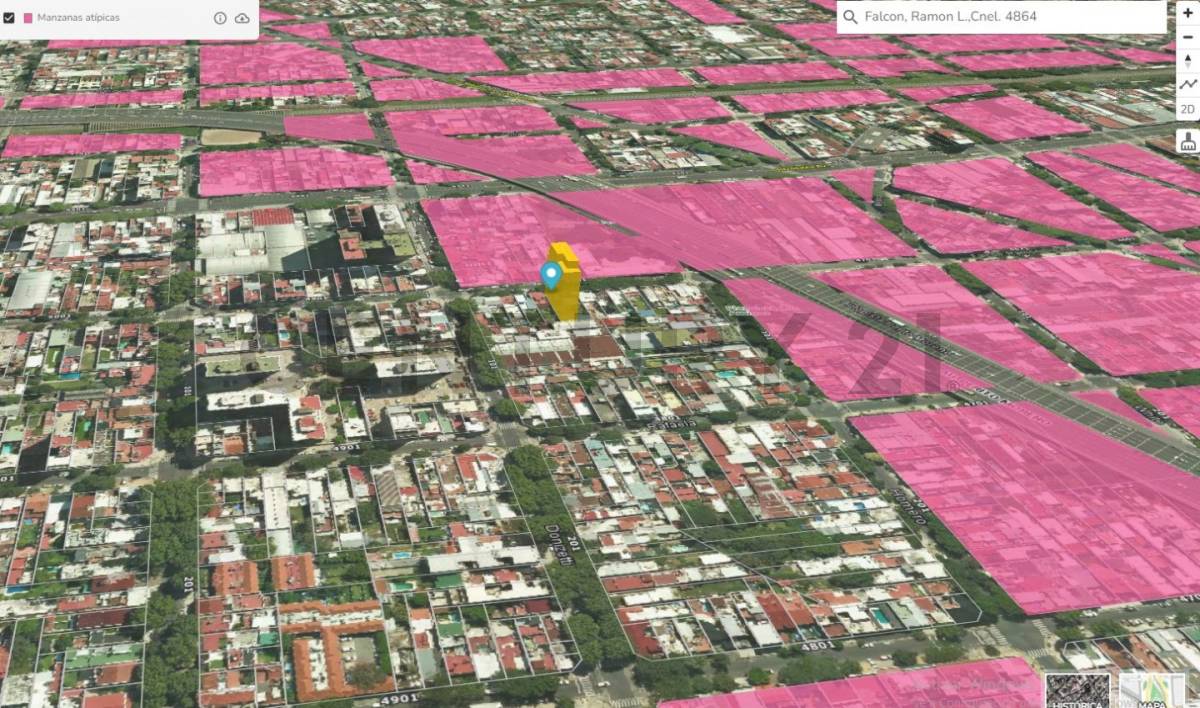Switch to the MAPA basemap thumbnail
This screenshot has width=1200, height=708.
coord(1151,690)
